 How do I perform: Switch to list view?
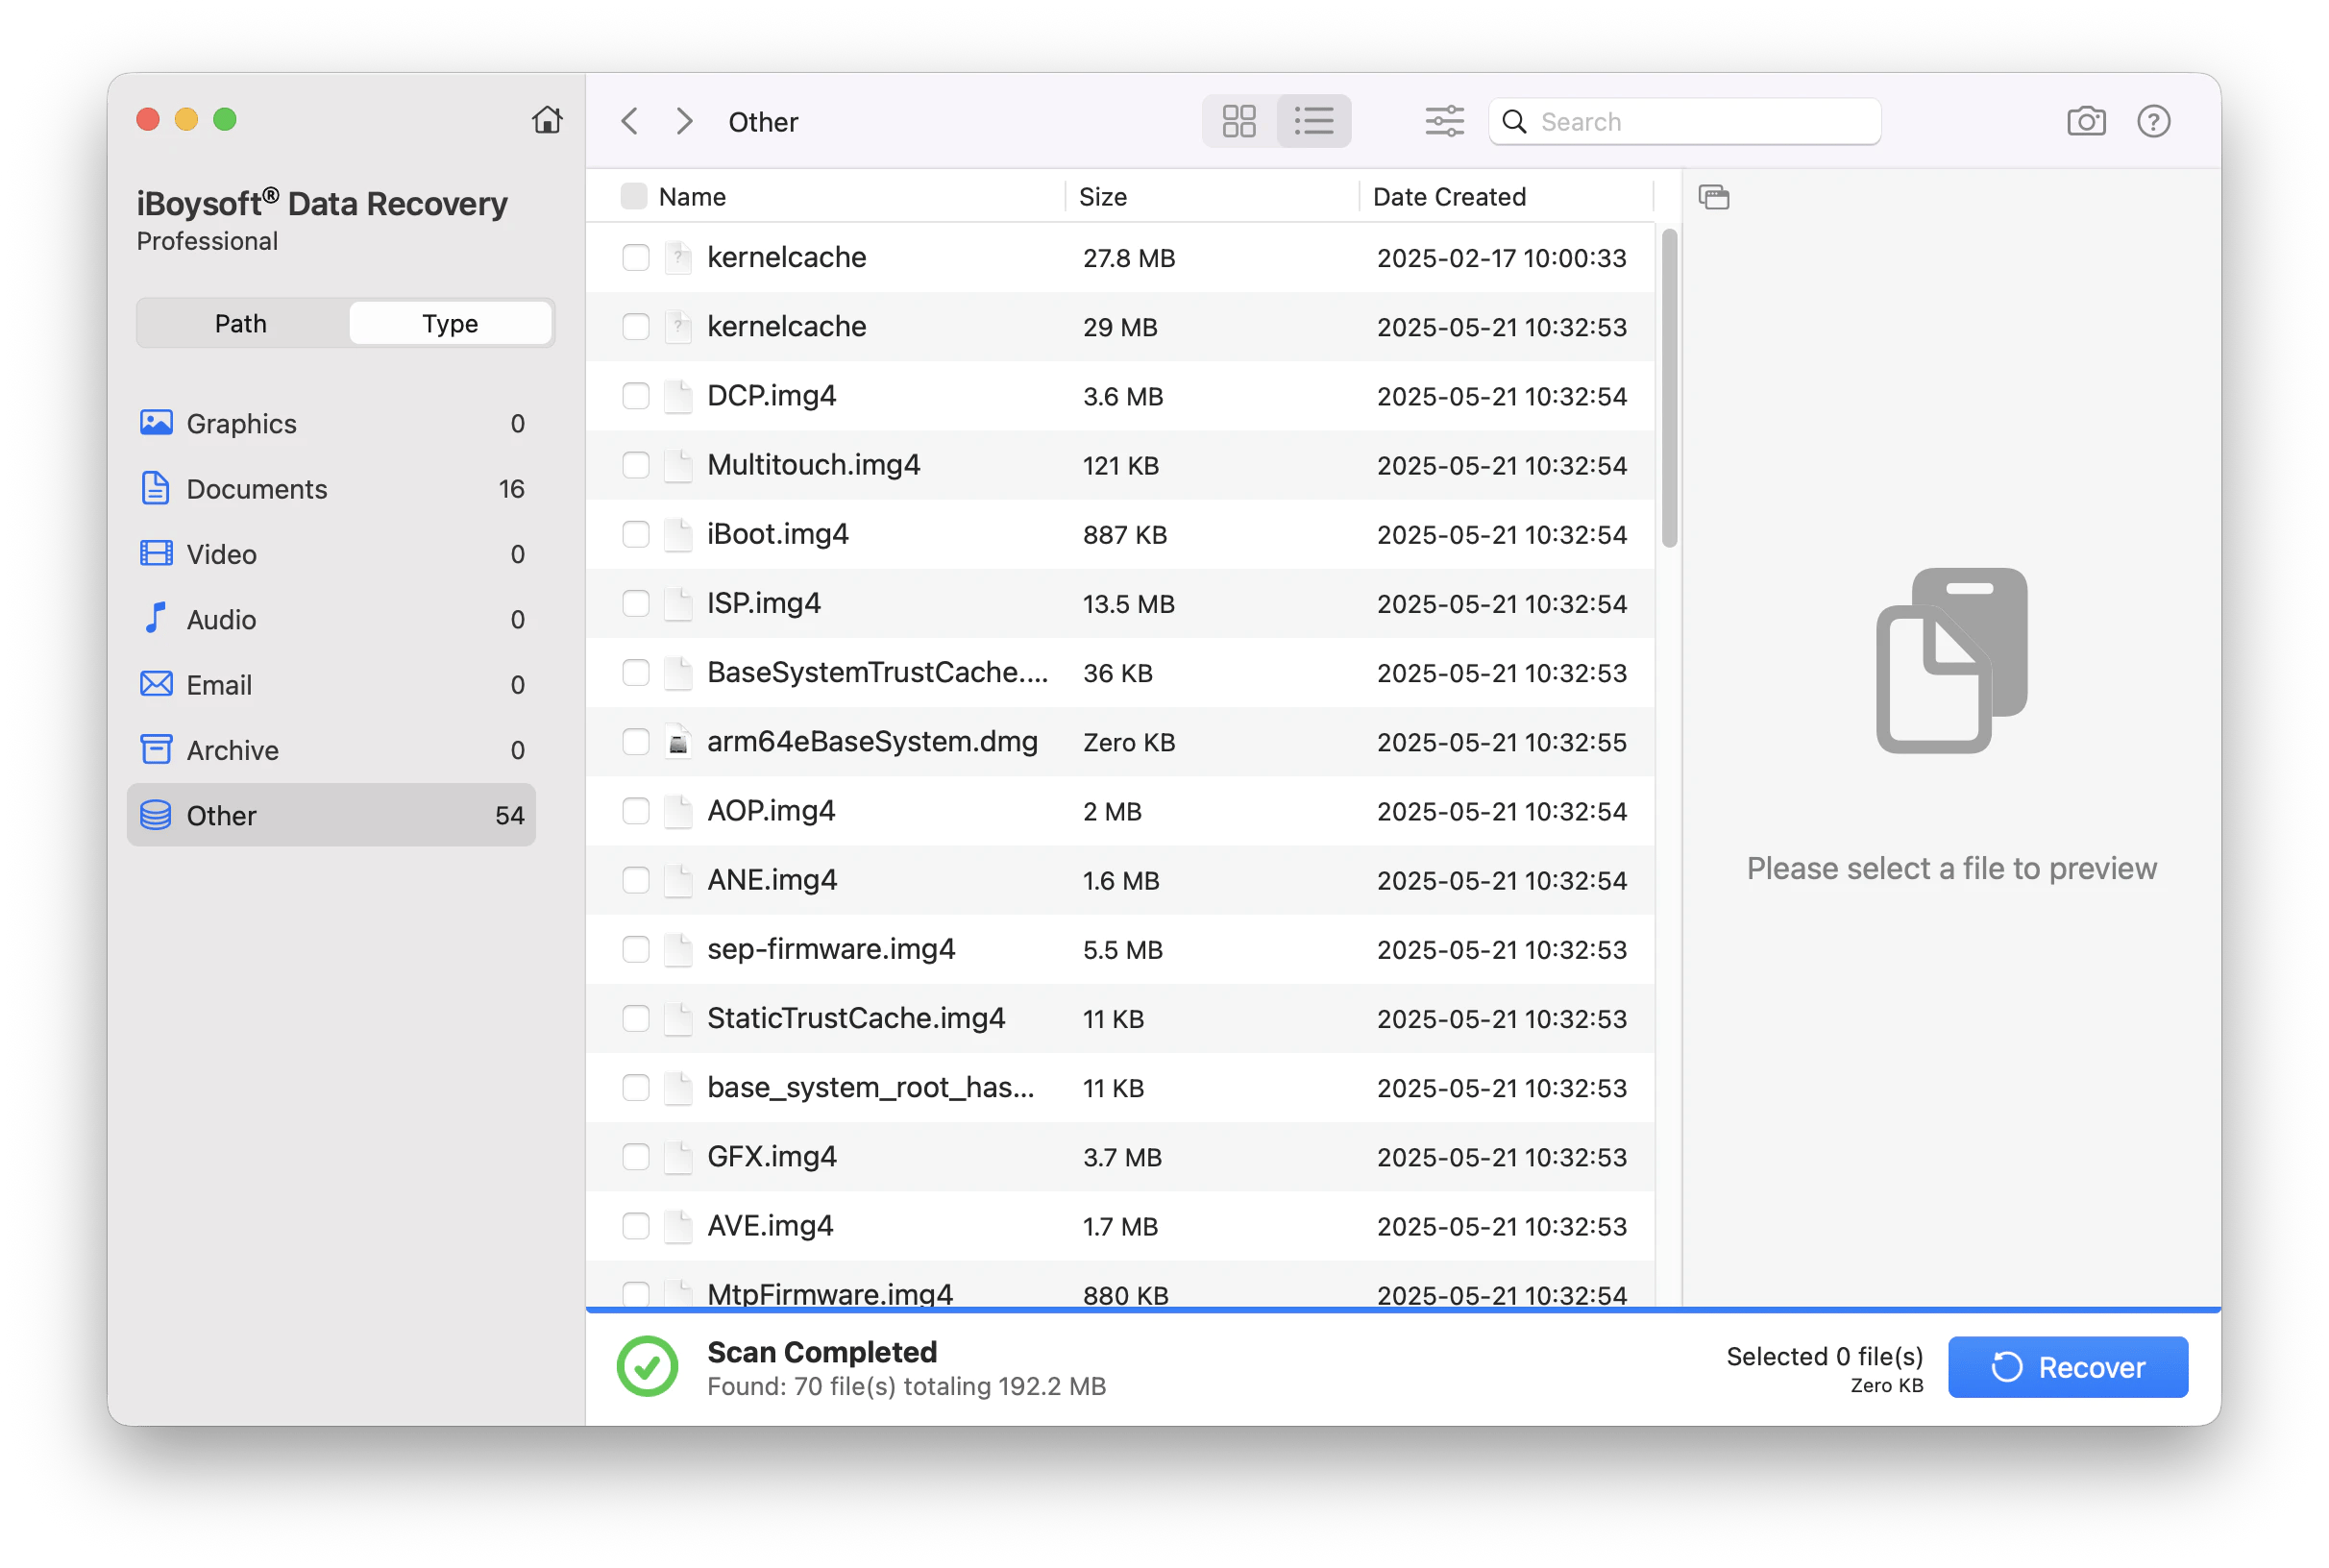[x=1313, y=121]
